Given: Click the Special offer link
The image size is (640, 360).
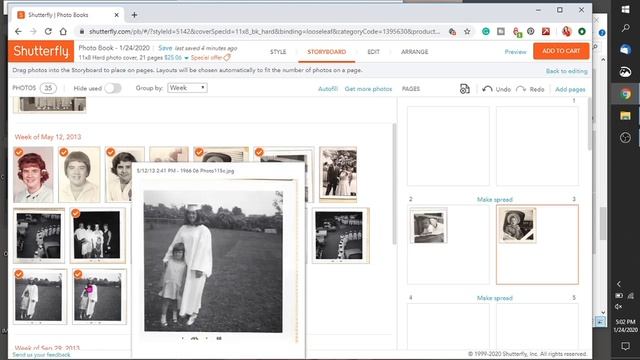Looking at the screenshot, I should coord(207,58).
